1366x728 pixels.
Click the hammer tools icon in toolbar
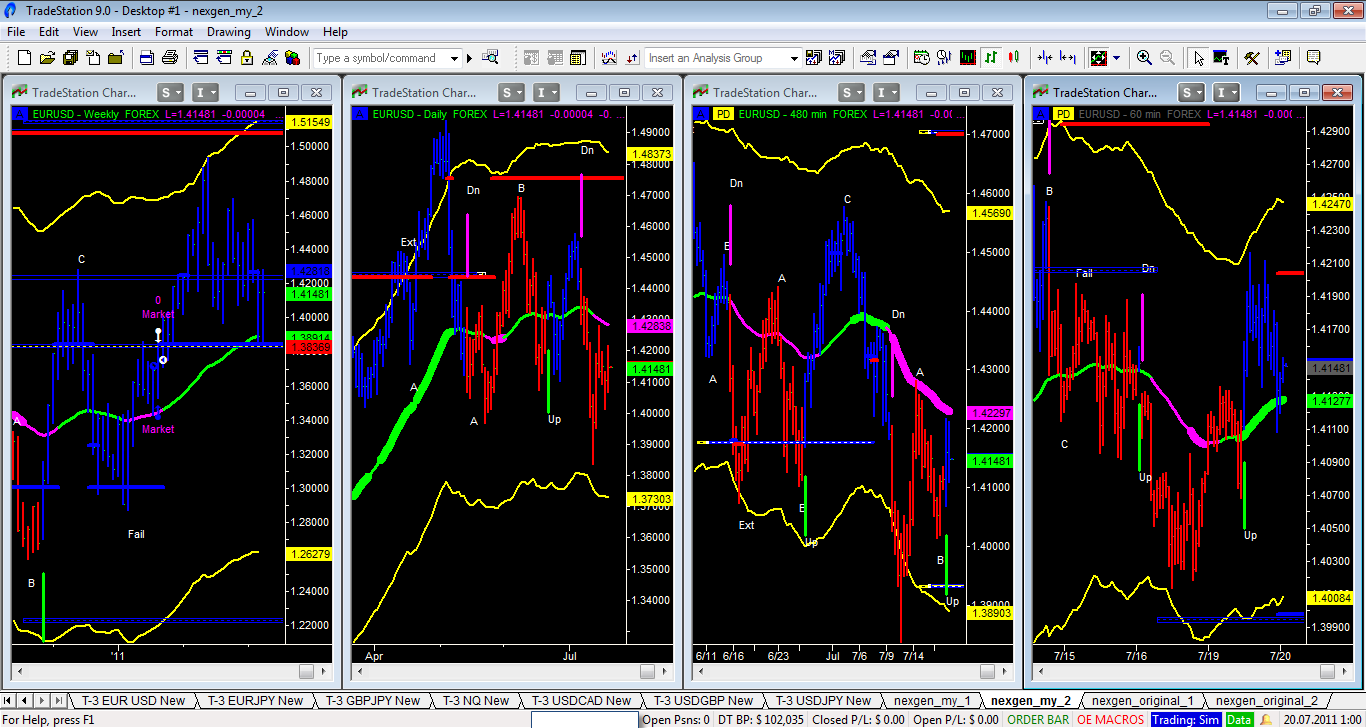click(x=1251, y=58)
